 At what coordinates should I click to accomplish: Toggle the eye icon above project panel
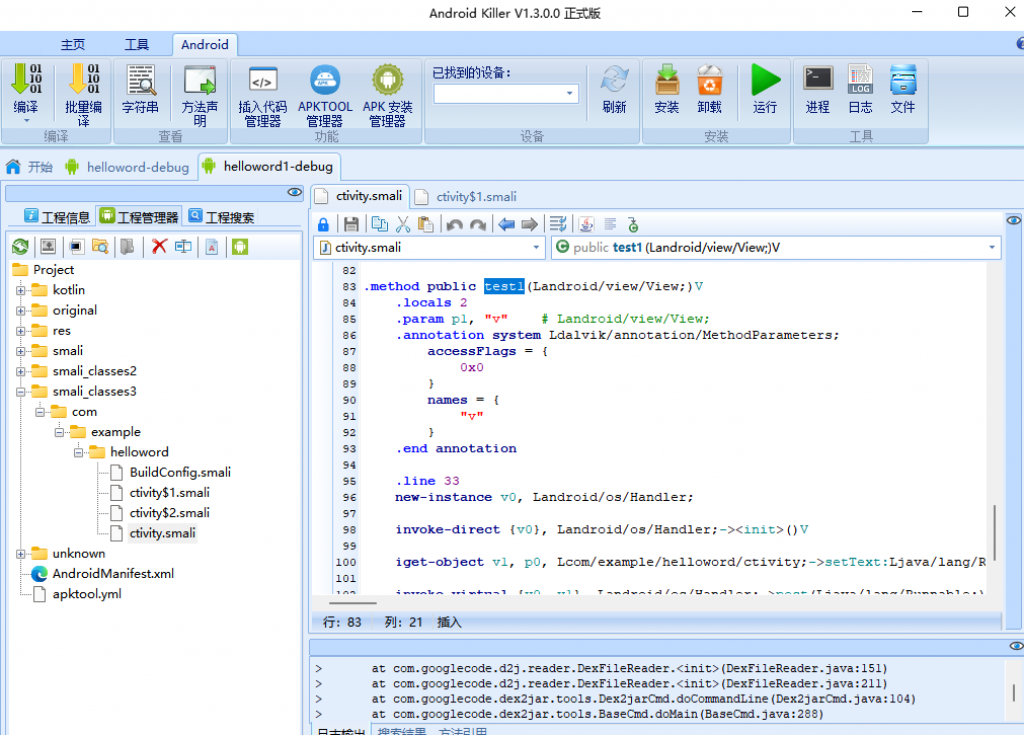295,192
